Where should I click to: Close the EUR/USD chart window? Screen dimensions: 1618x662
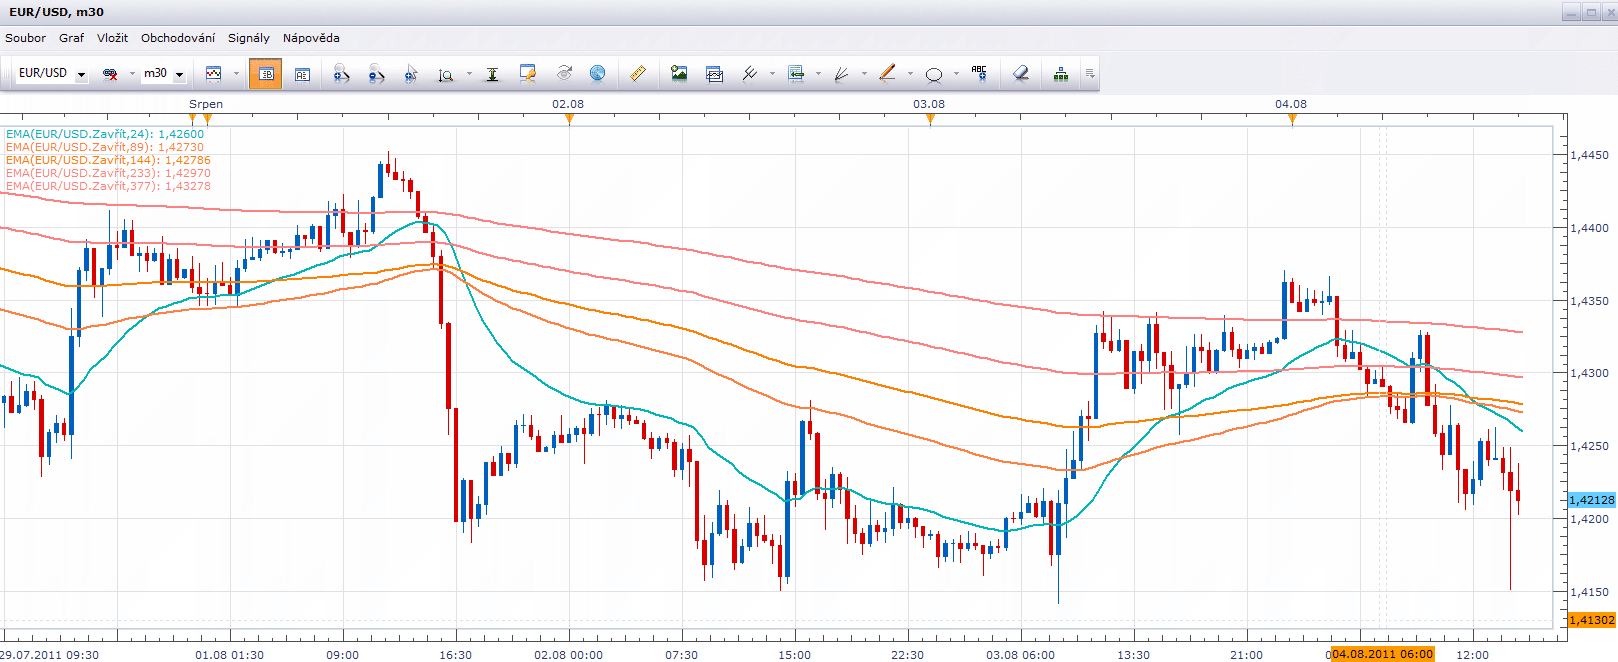(1609, 12)
